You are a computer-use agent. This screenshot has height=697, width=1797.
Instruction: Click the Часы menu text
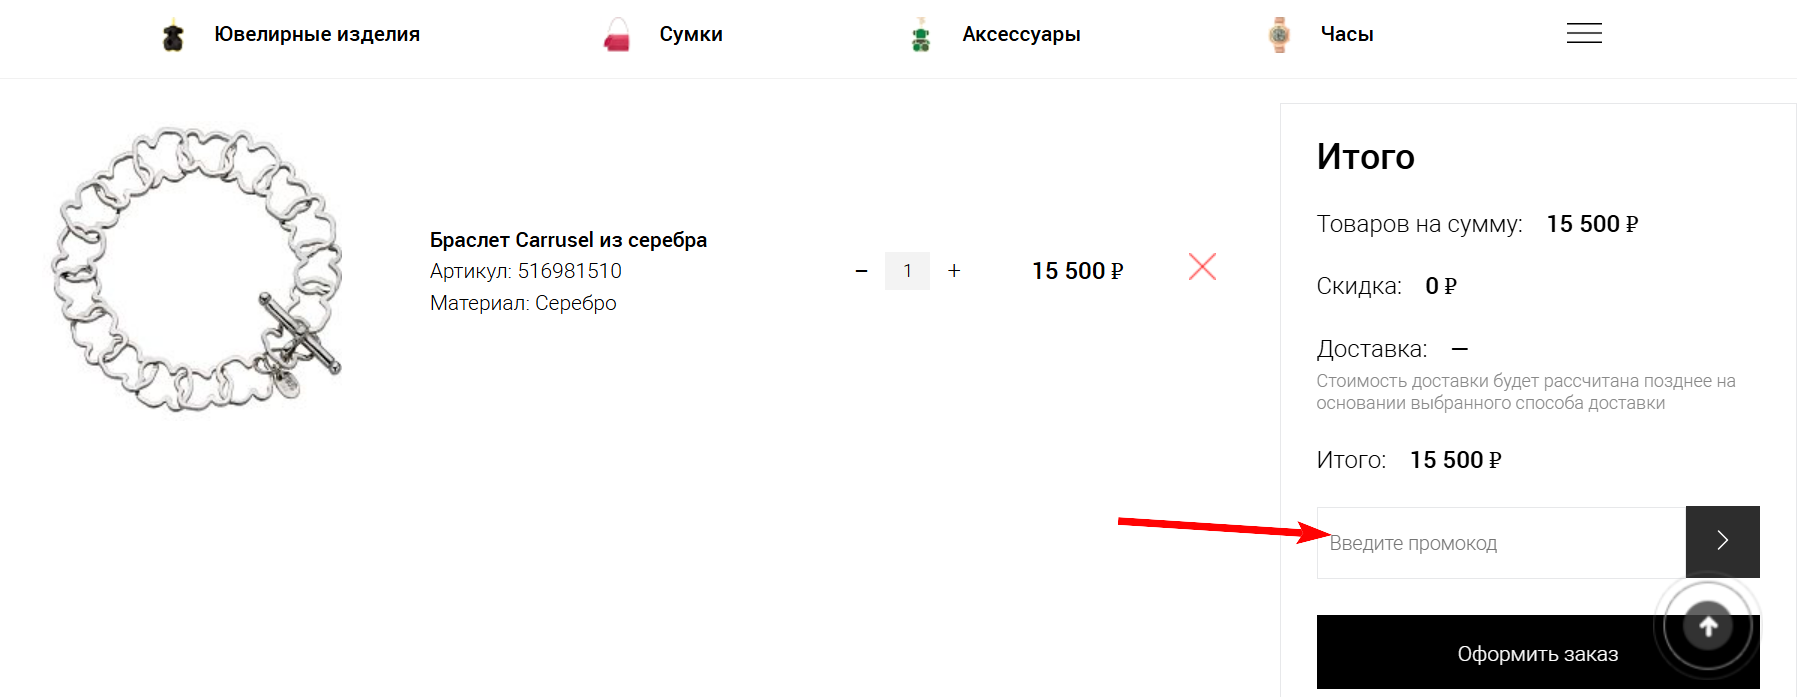[1345, 33]
